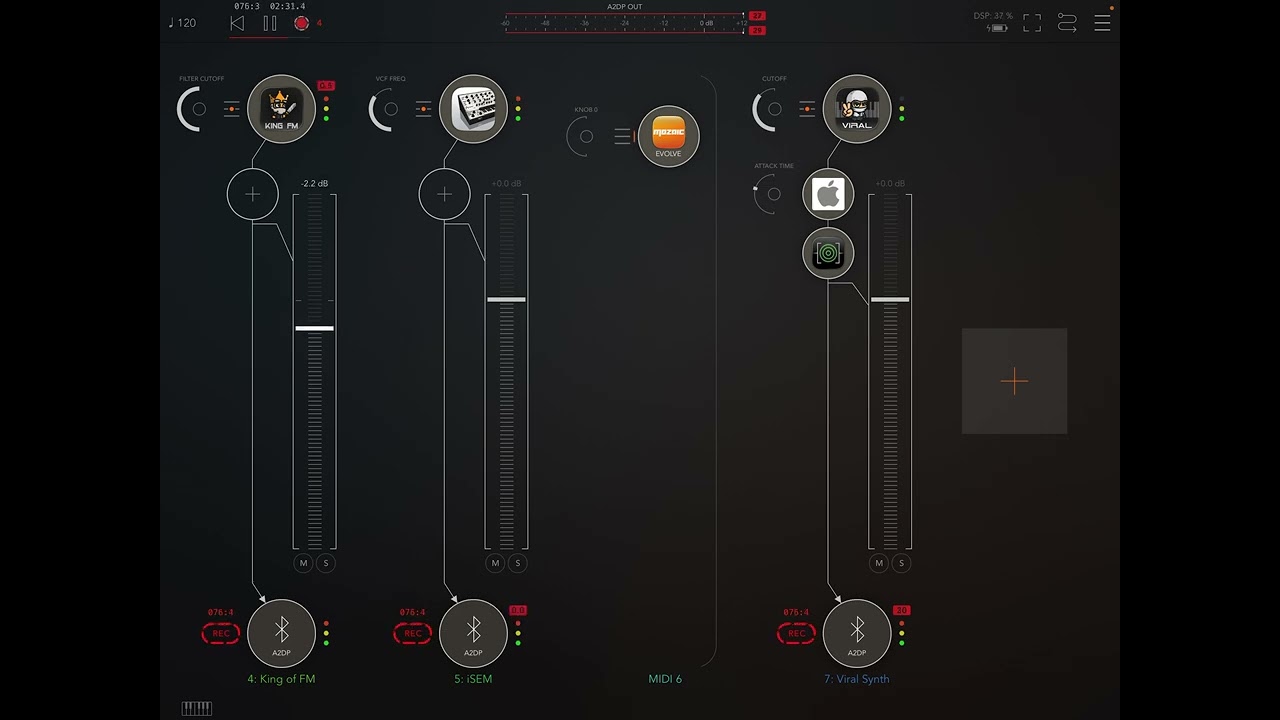Image resolution: width=1280 pixels, height=720 pixels.
Task: Open Cutoff control settings for Viral
Action: (x=808, y=109)
